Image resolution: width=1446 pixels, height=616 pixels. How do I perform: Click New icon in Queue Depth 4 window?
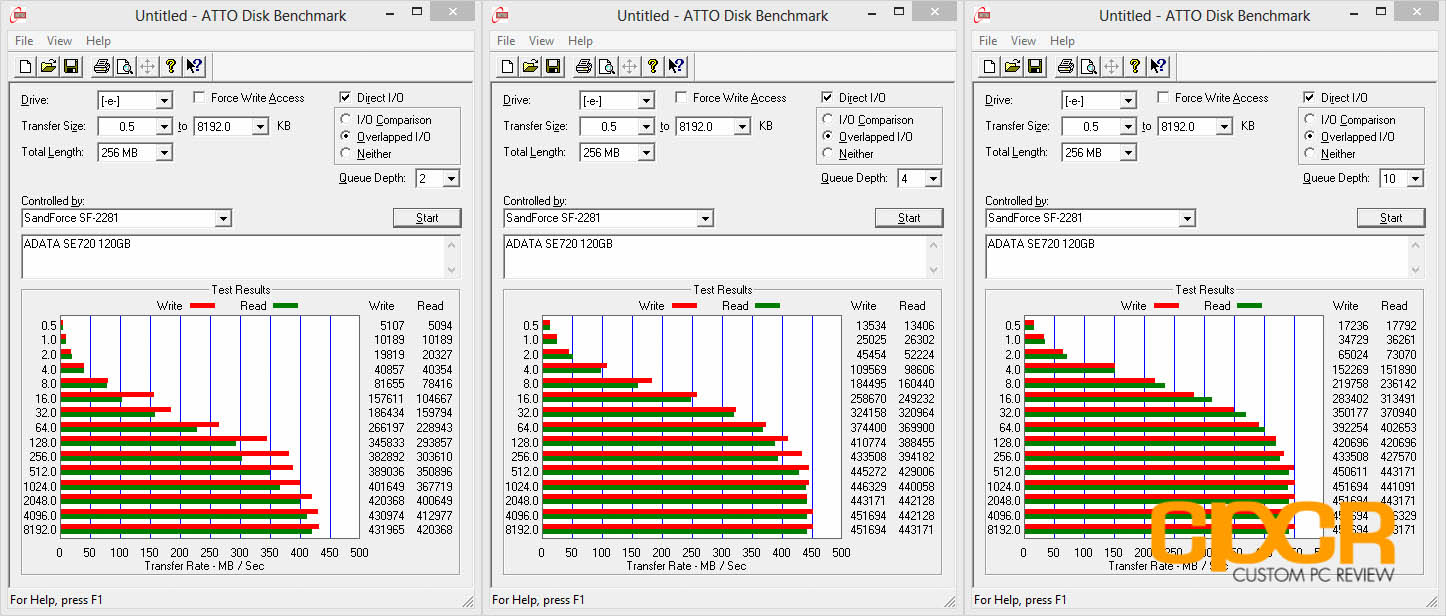click(x=507, y=66)
